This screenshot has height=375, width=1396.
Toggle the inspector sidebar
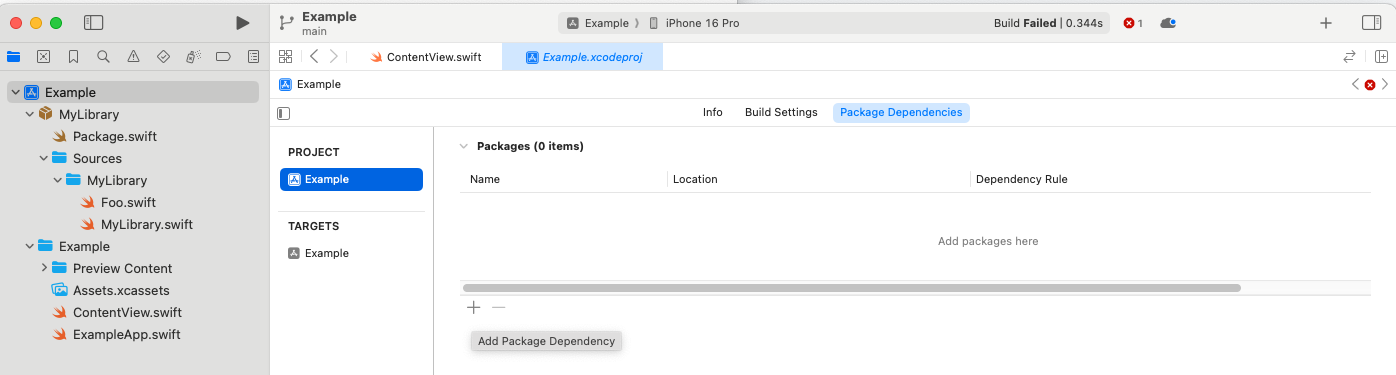coord(1371,23)
